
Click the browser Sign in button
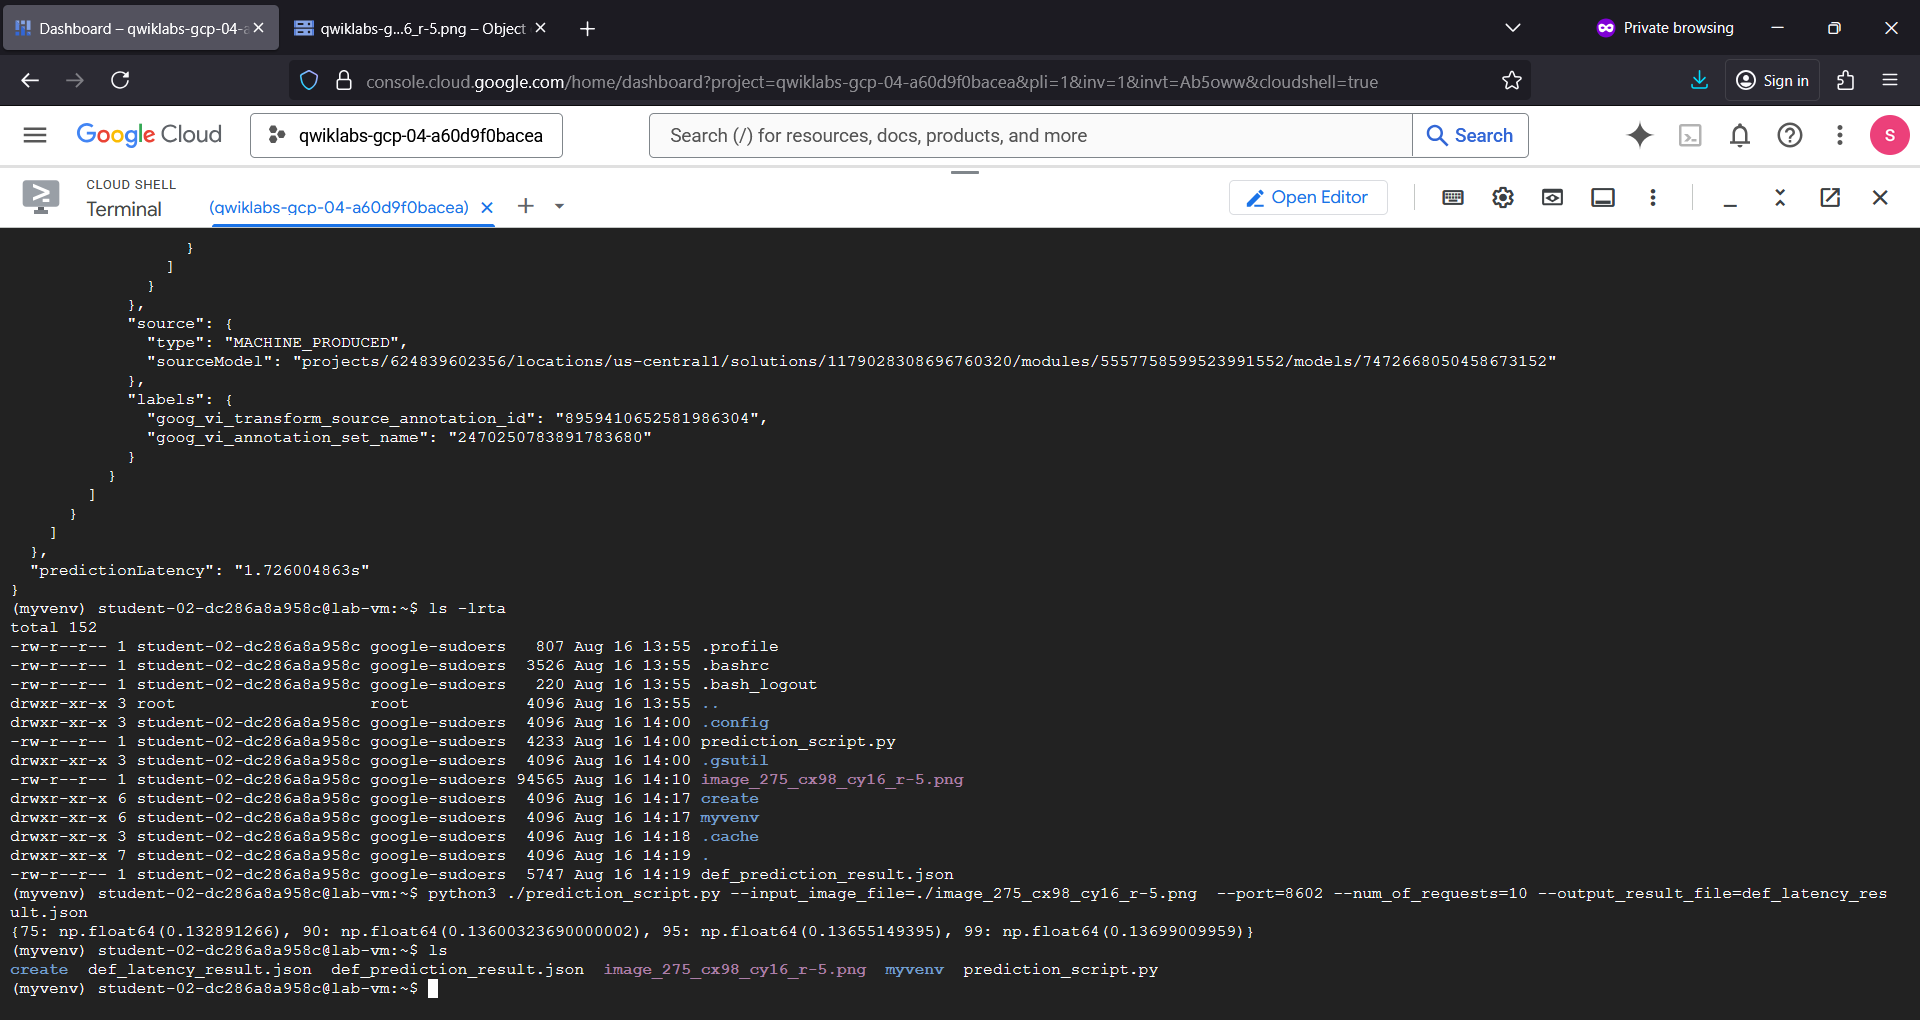coord(1772,80)
